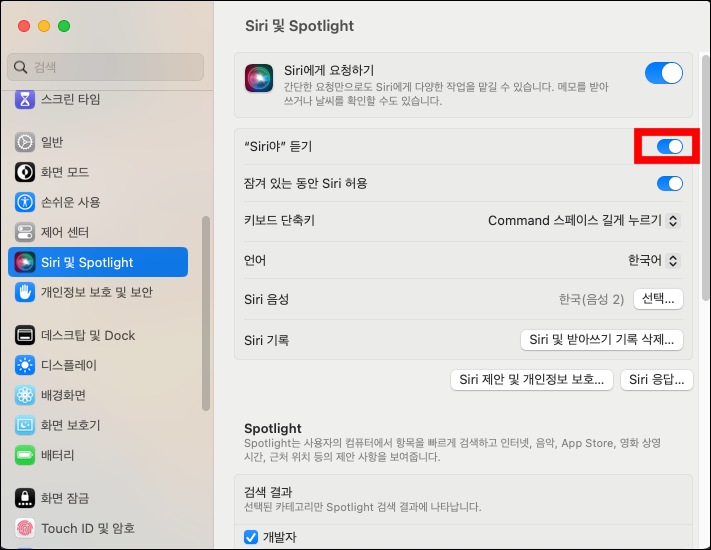Click the 개인정보 보호 hand icon
Image resolution: width=711 pixels, height=550 pixels.
[24, 292]
